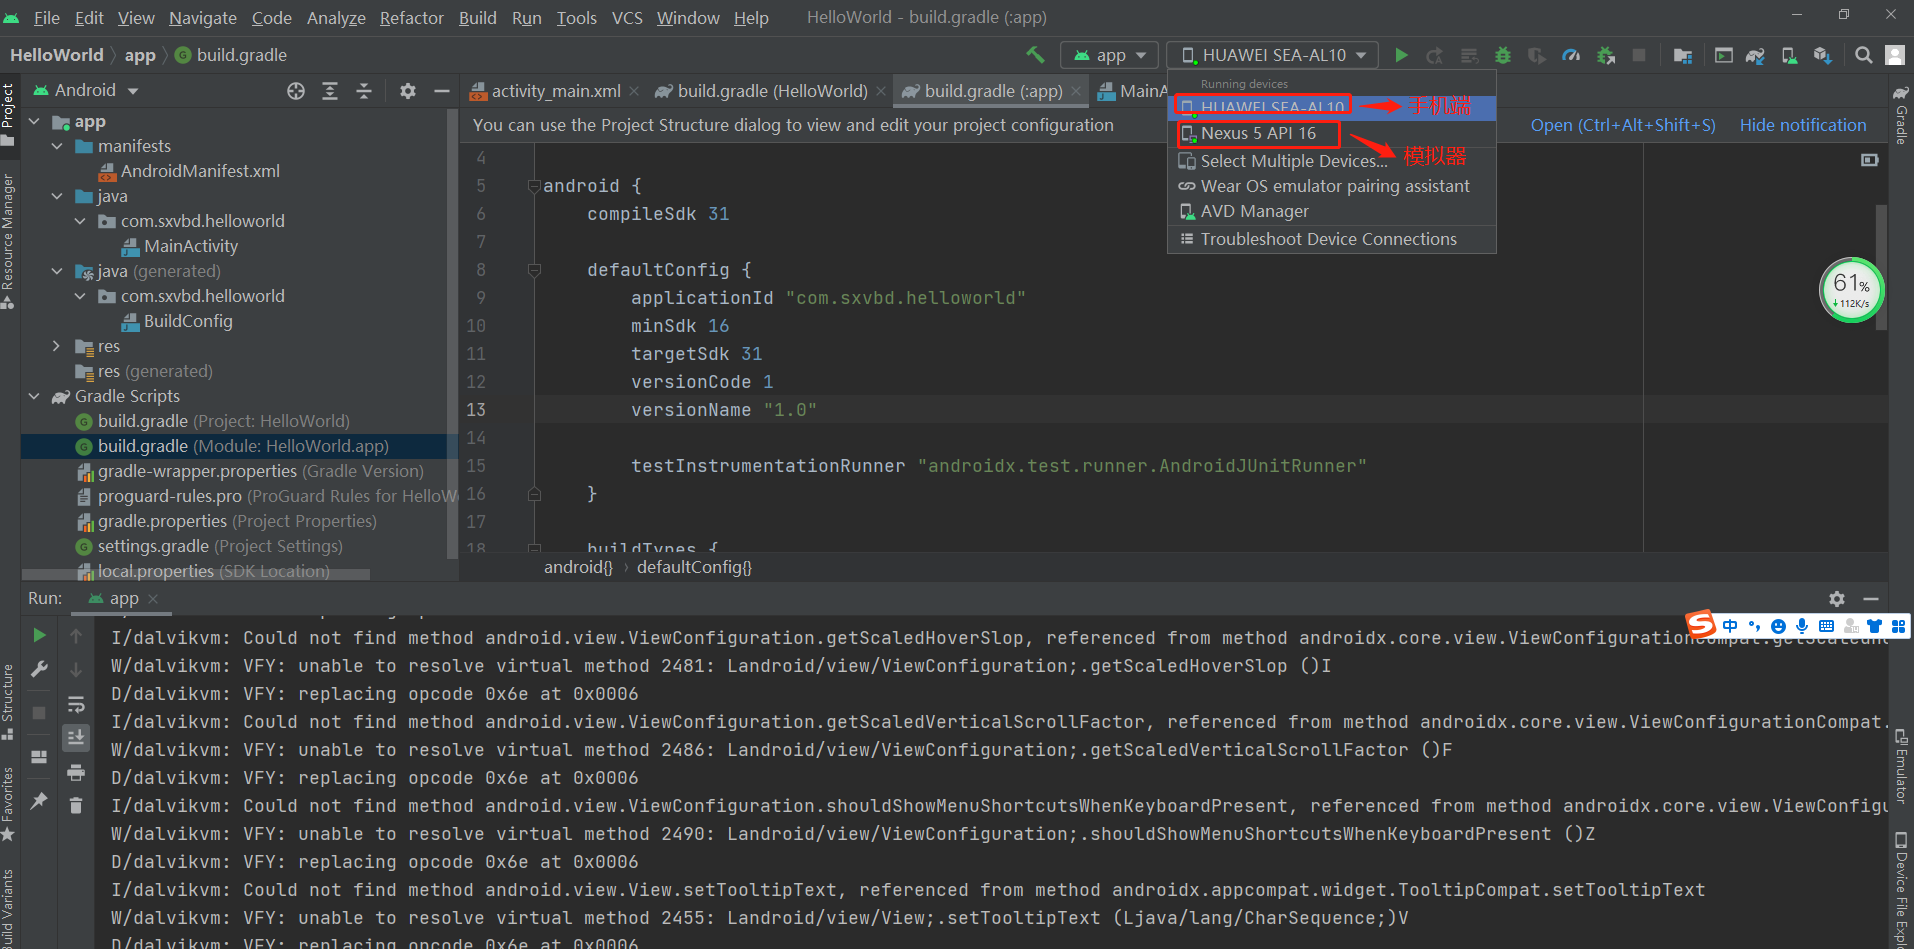Click Select Opened File target icon

[296, 91]
